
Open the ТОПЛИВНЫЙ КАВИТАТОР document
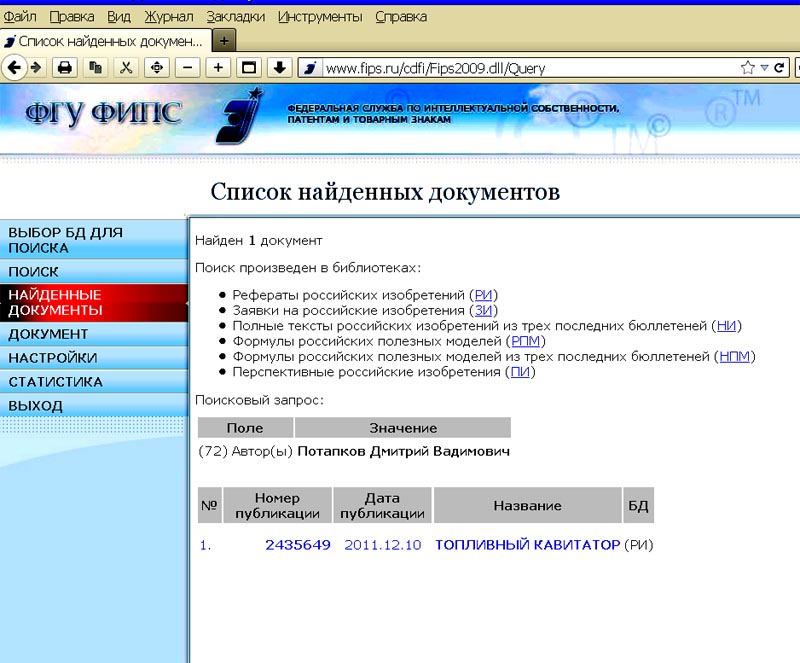527,545
